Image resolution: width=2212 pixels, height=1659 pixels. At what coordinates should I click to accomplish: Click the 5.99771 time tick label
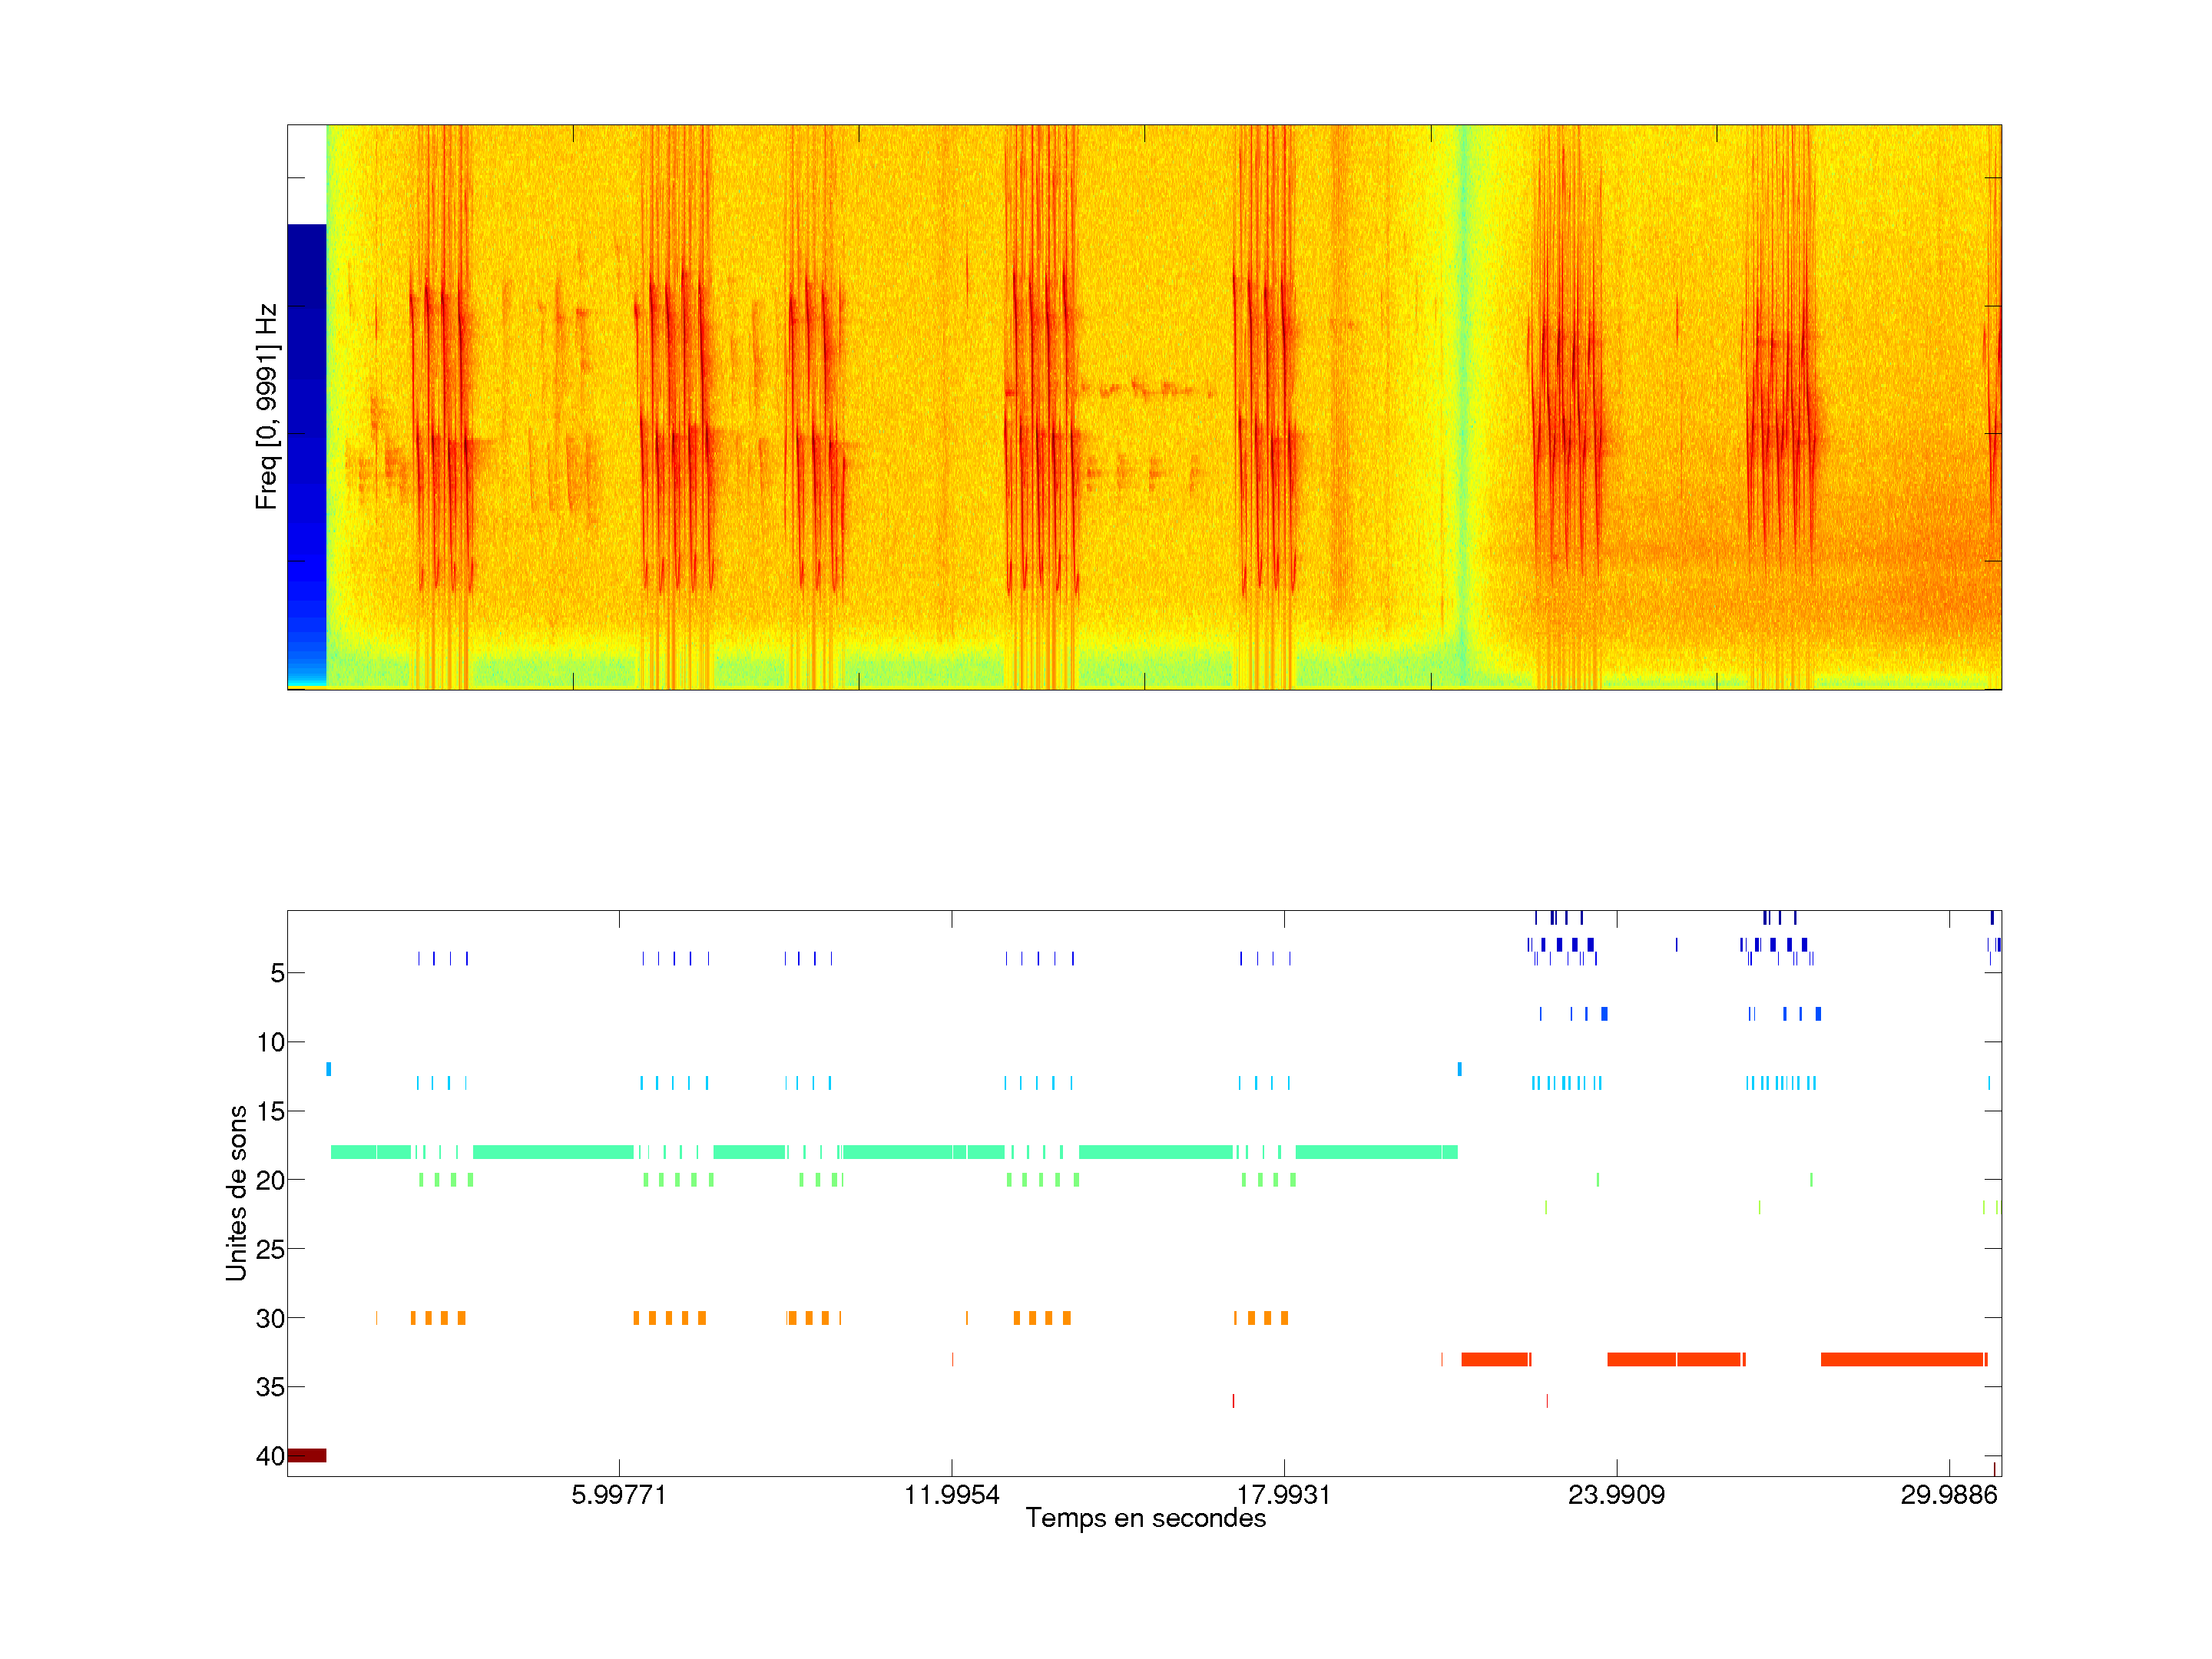[618, 1494]
